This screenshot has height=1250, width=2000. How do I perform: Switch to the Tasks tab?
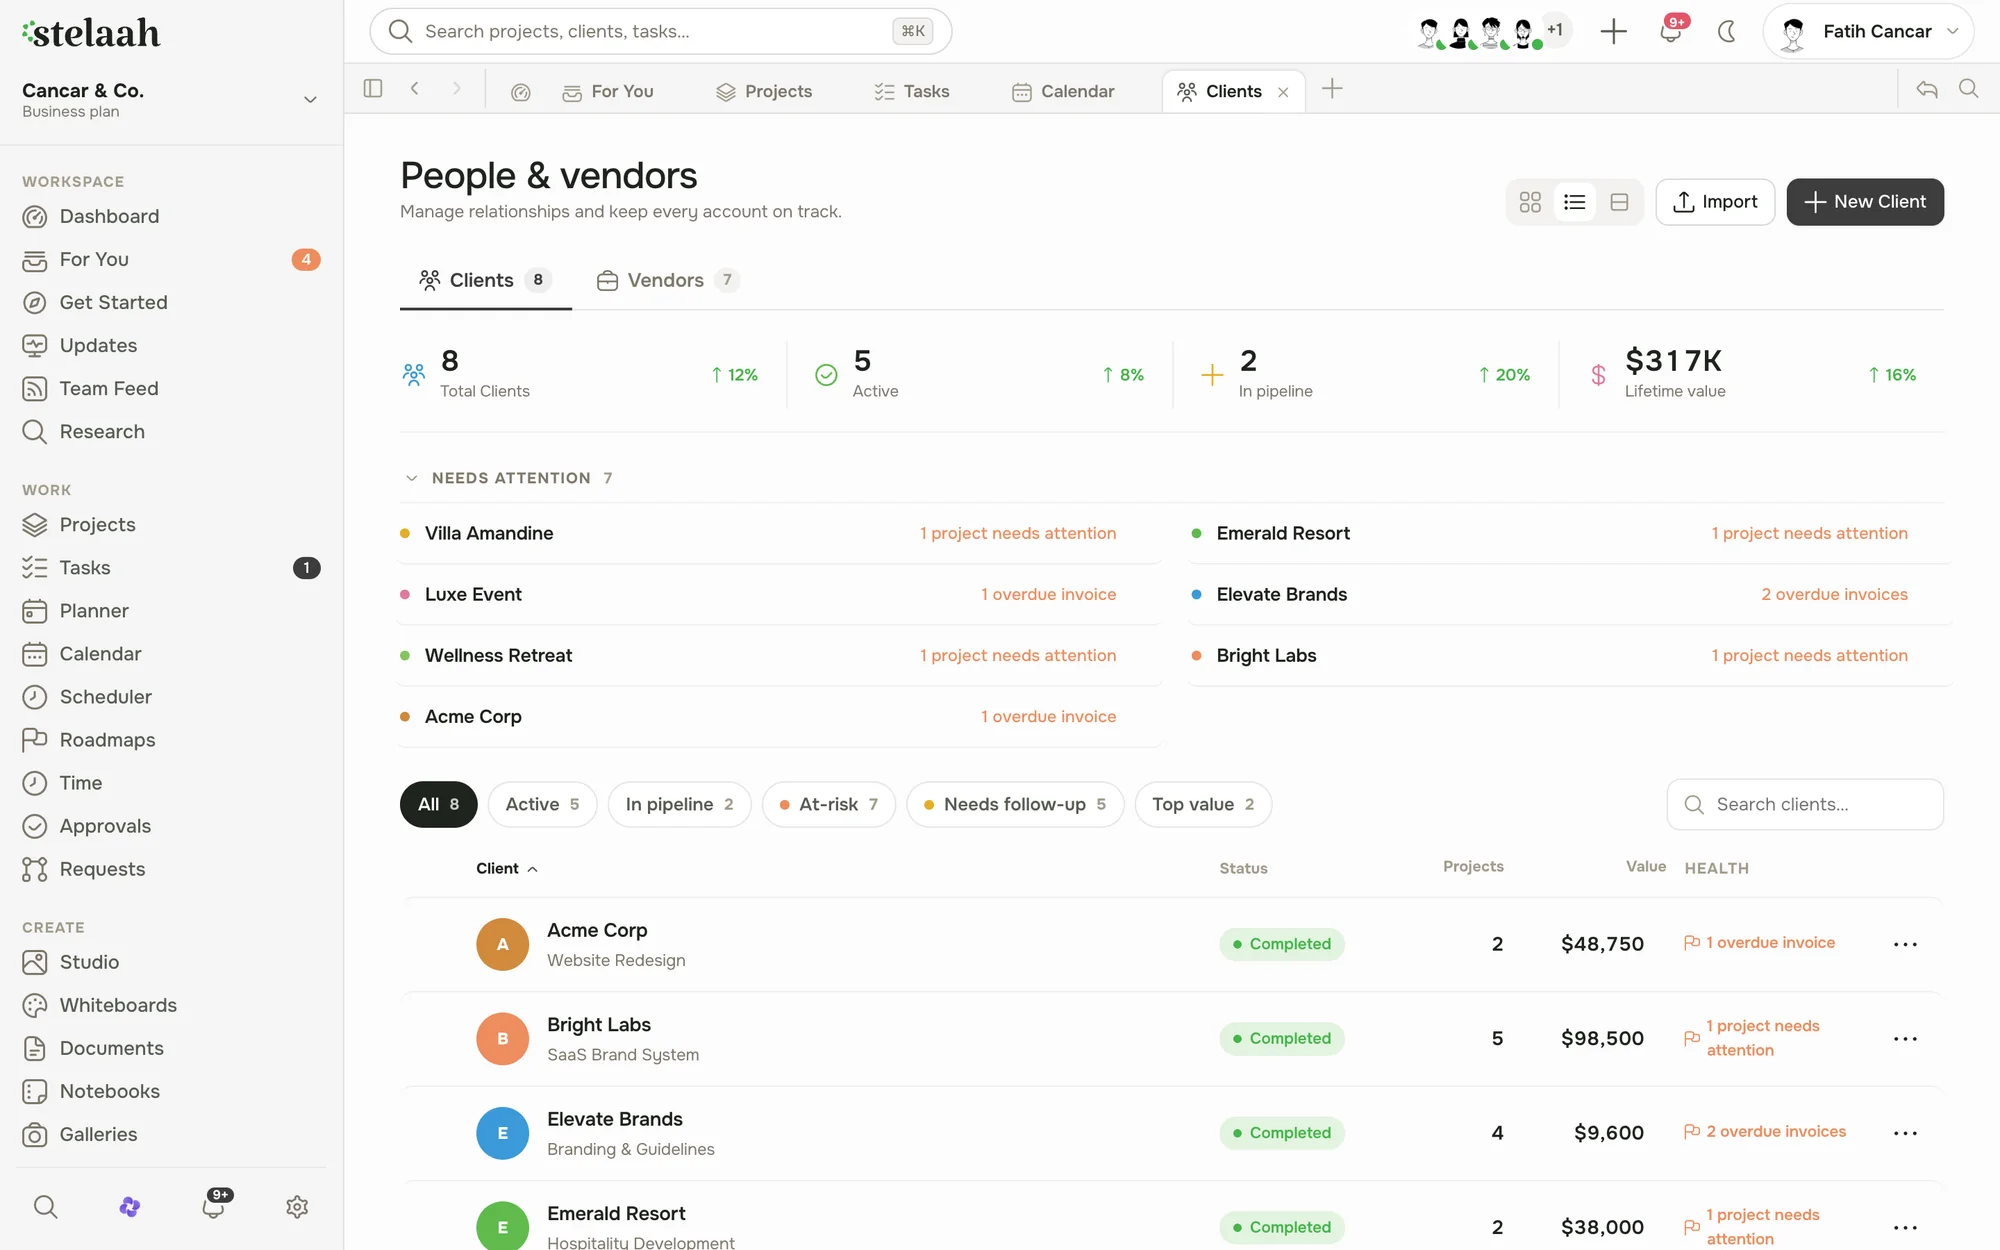tap(911, 92)
